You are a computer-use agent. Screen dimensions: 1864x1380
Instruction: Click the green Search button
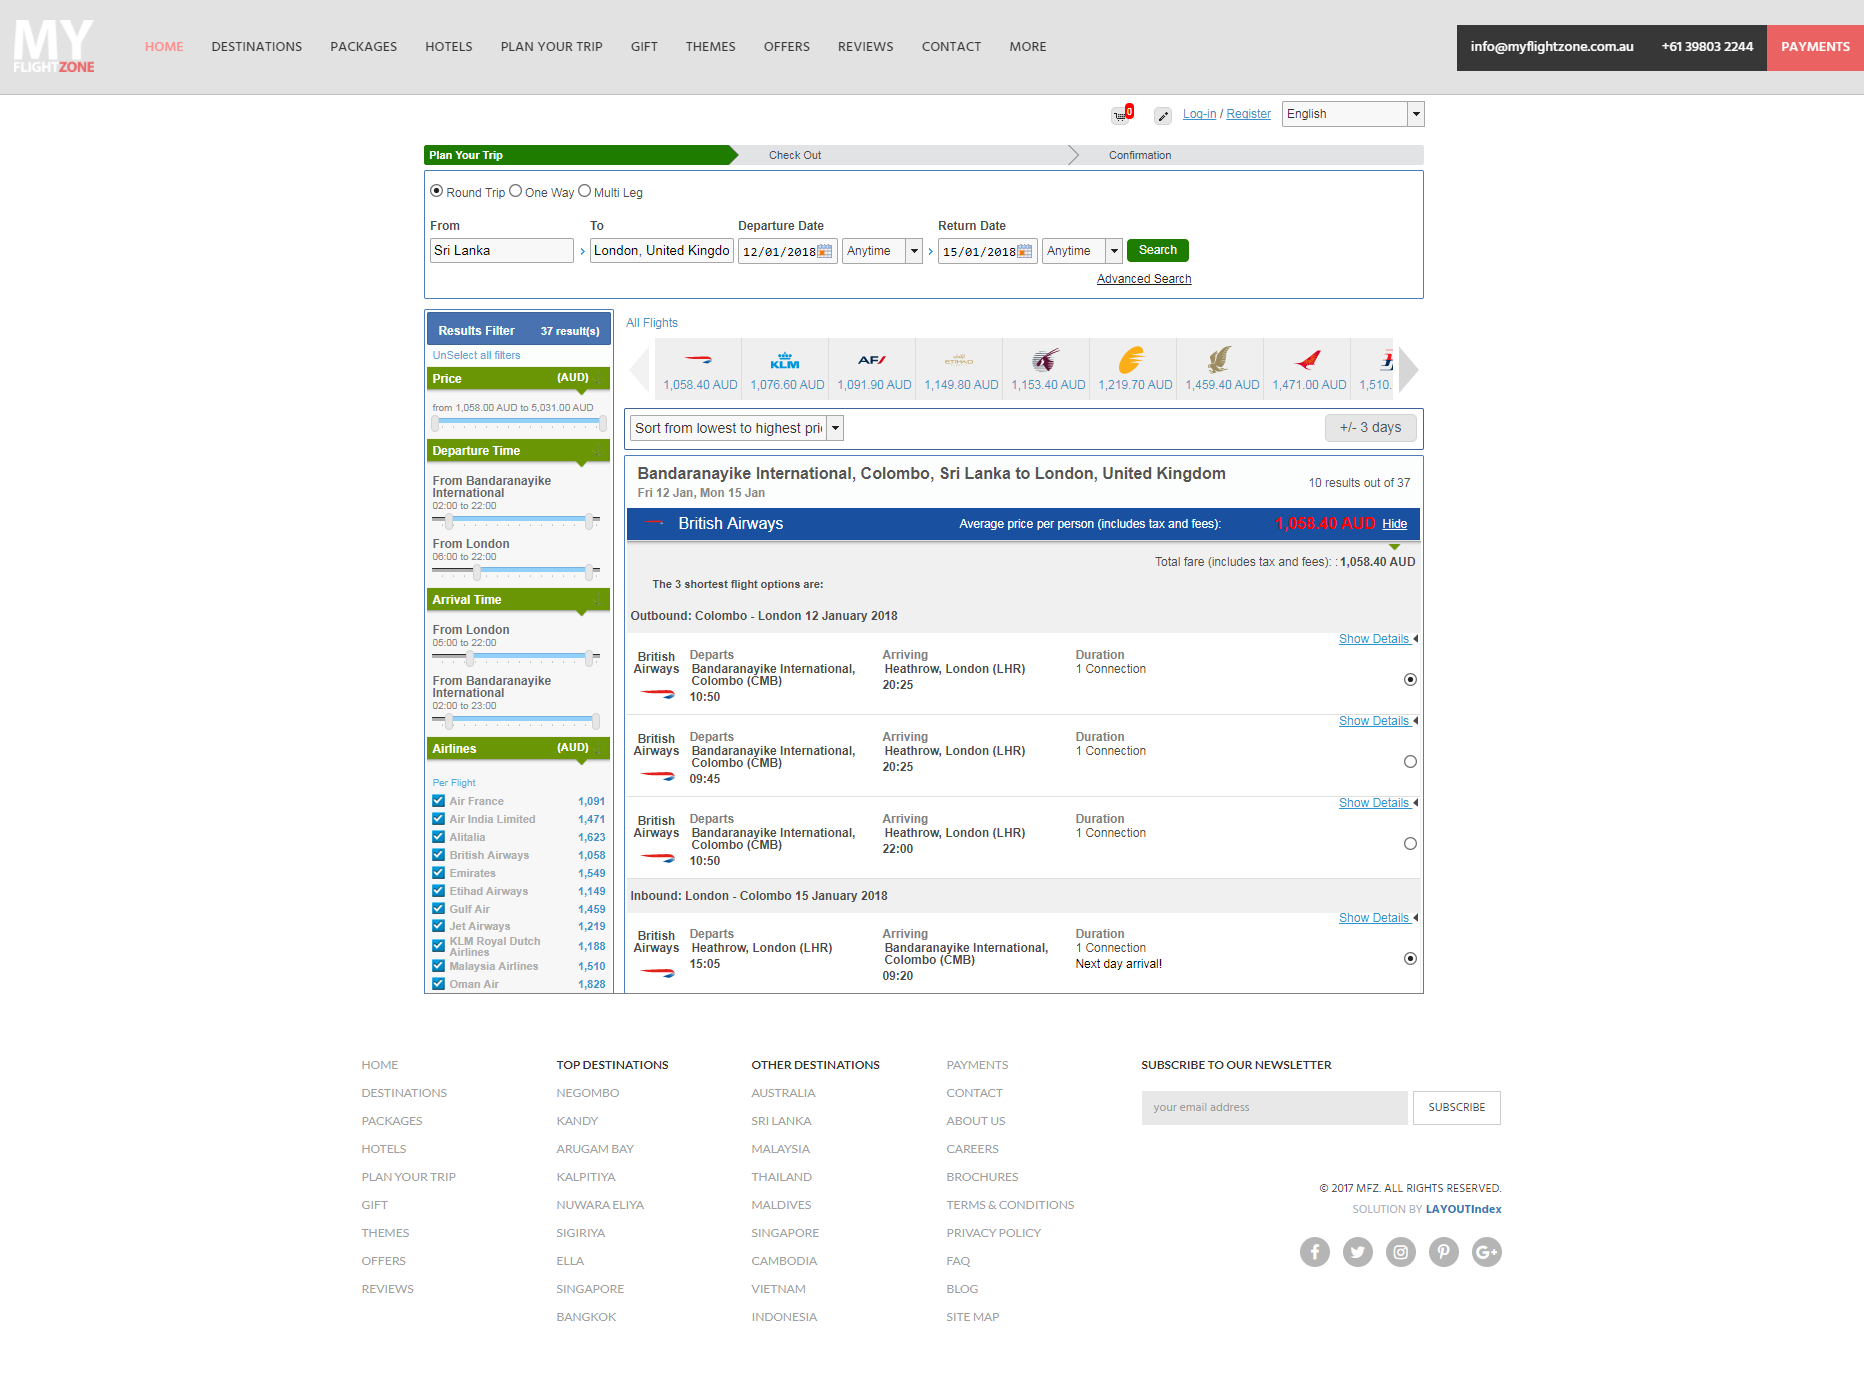point(1157,250)
